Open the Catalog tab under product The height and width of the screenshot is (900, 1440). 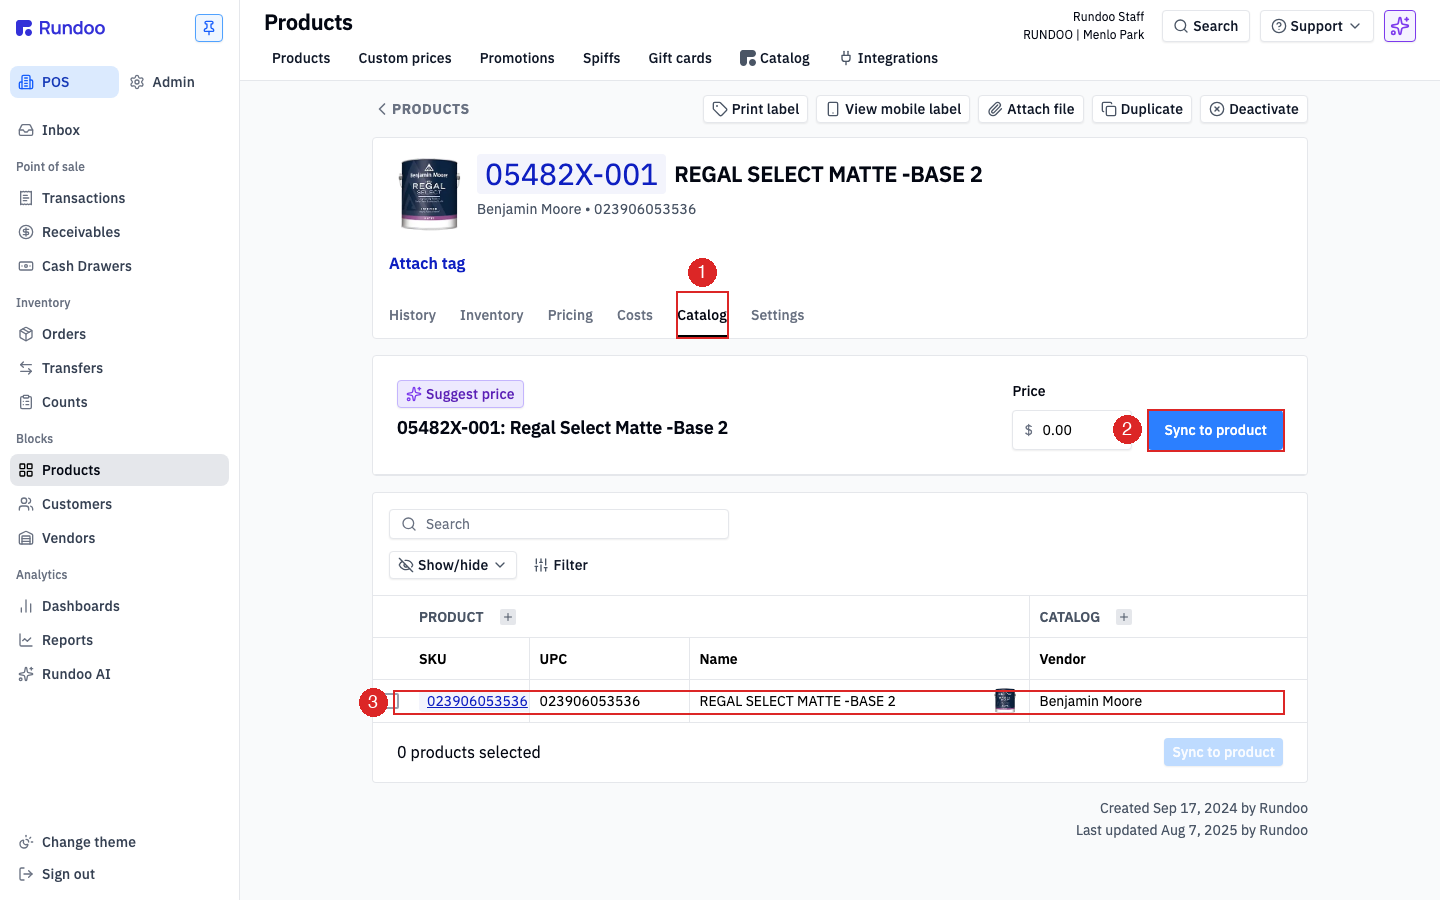pos(702,315)
